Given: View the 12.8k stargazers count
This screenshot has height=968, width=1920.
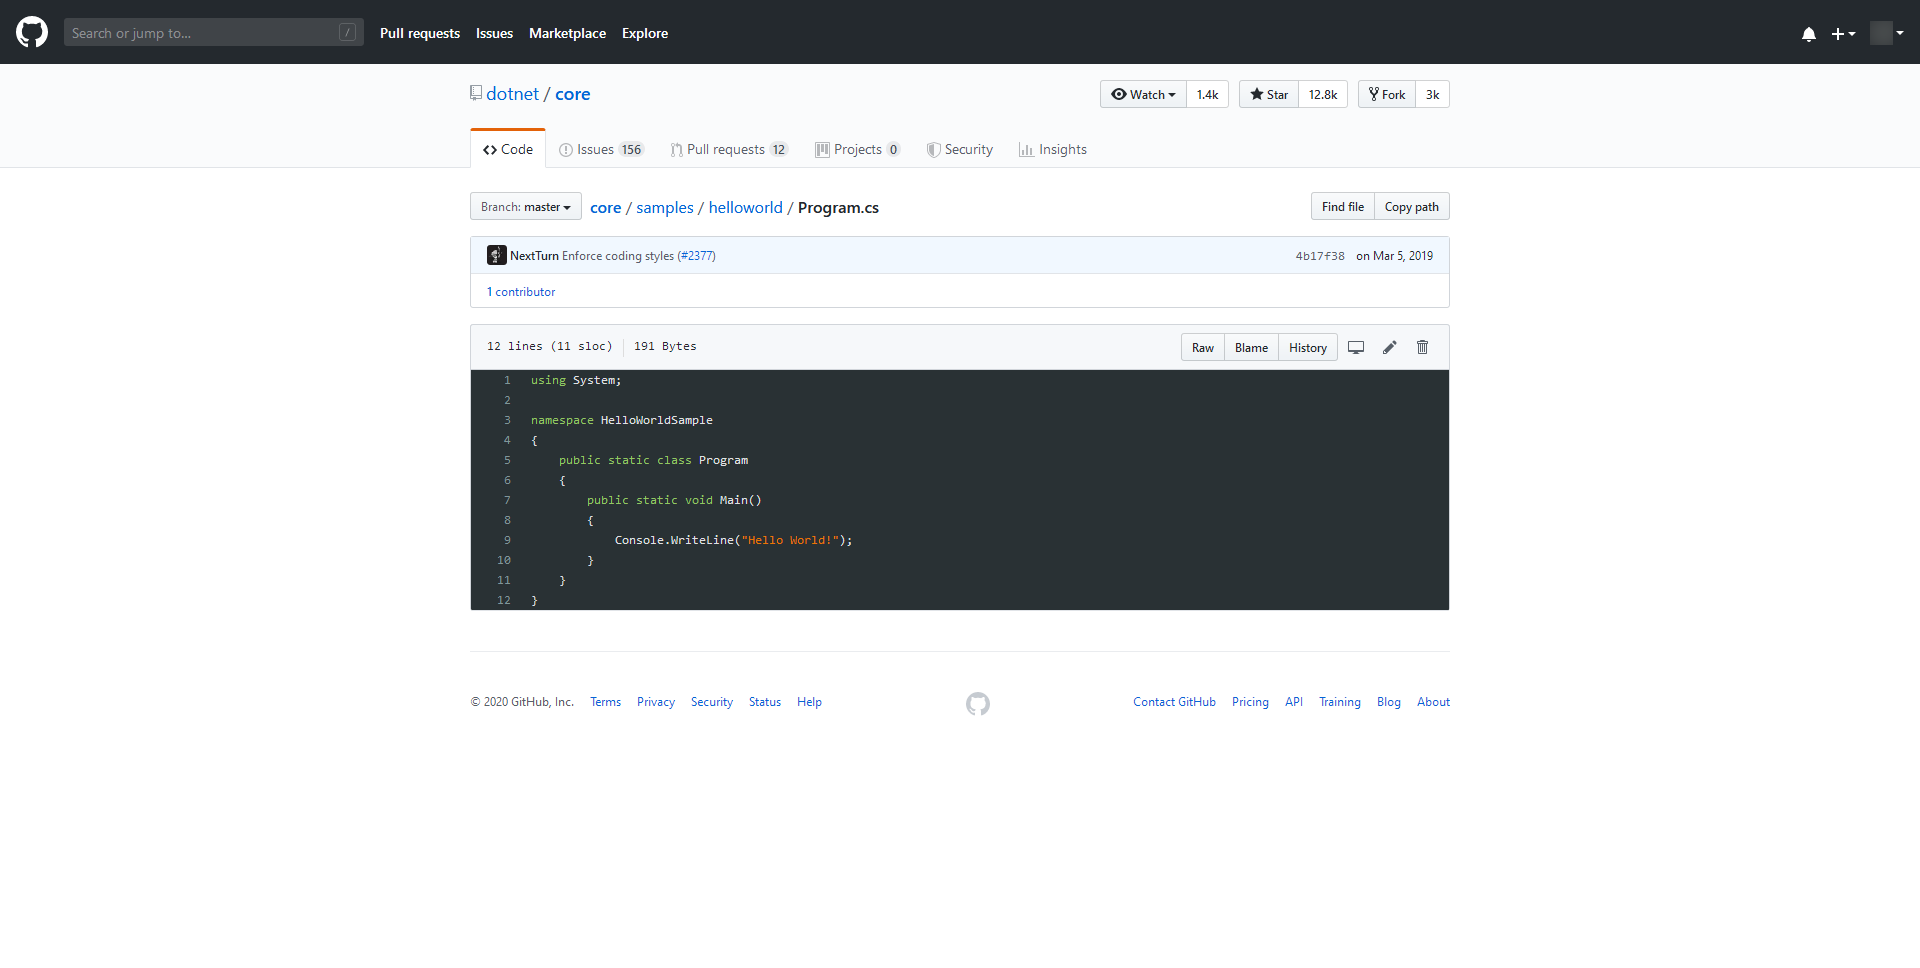Looking at the screenshot, I should 1323,94.
